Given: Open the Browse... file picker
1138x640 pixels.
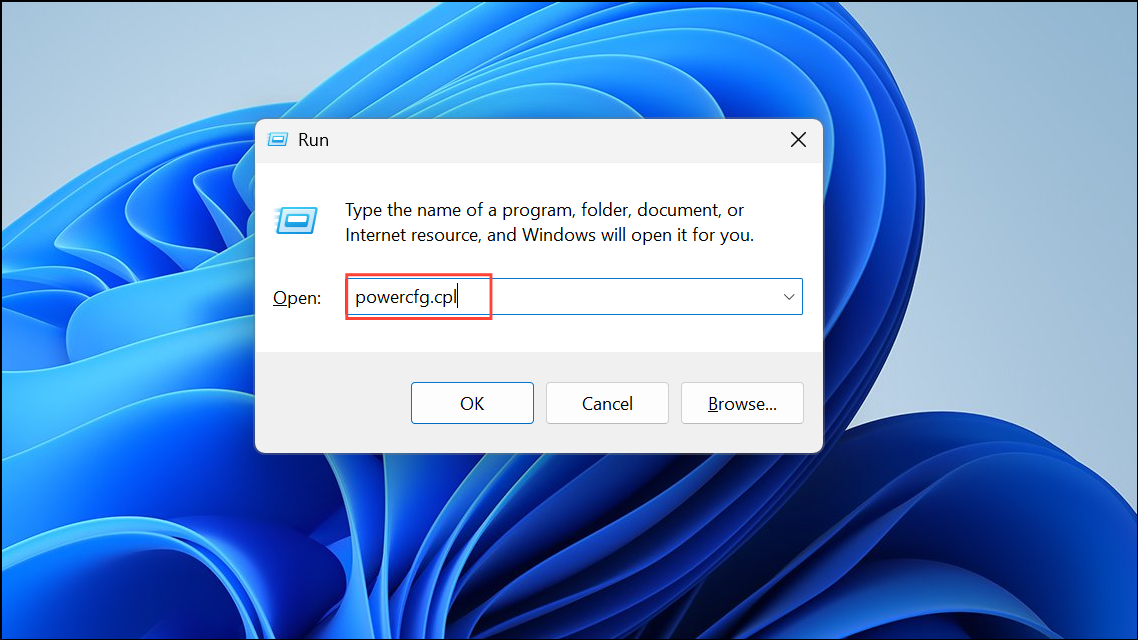Looking at the screenshot, I should (742, 403).
